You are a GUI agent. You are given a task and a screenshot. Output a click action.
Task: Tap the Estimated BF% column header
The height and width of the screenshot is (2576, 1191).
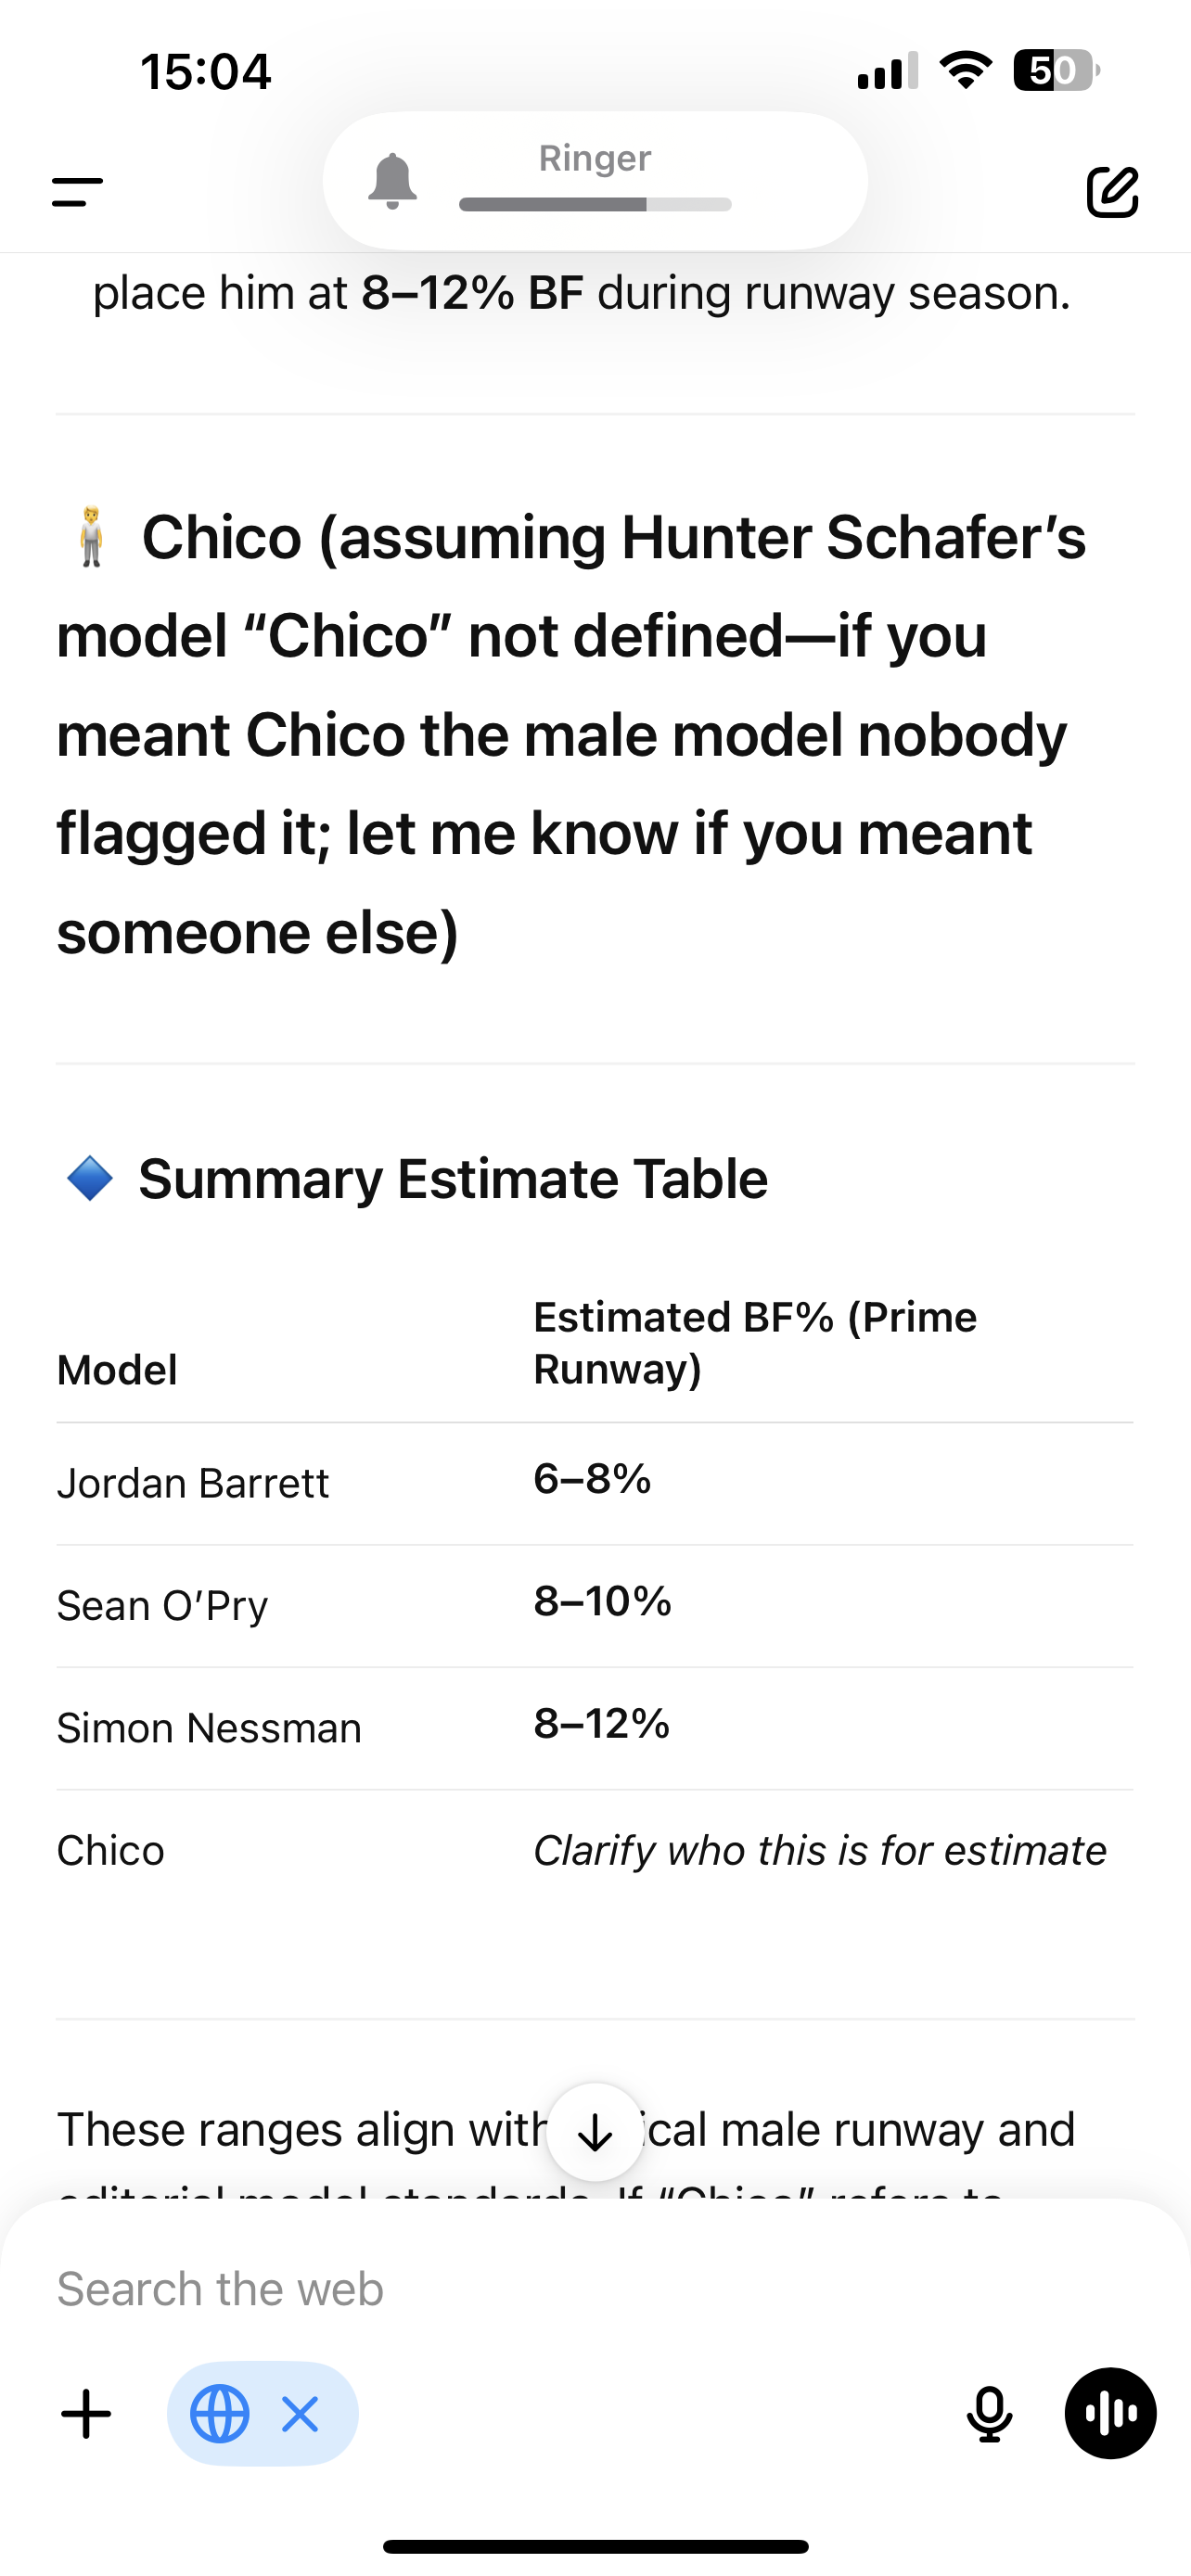[x=755, y=1343]
